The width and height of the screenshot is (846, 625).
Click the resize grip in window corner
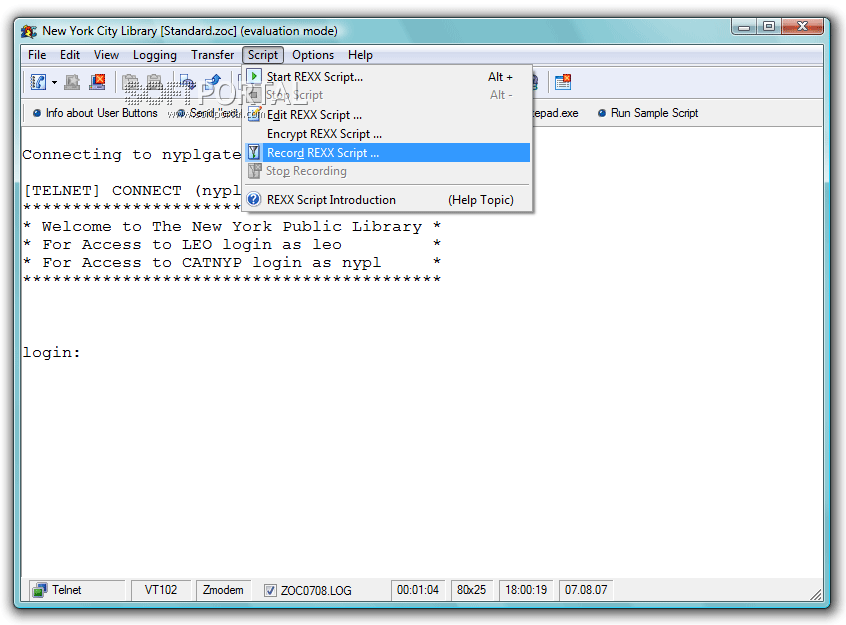pyautogui.click(x=816, y=594)
